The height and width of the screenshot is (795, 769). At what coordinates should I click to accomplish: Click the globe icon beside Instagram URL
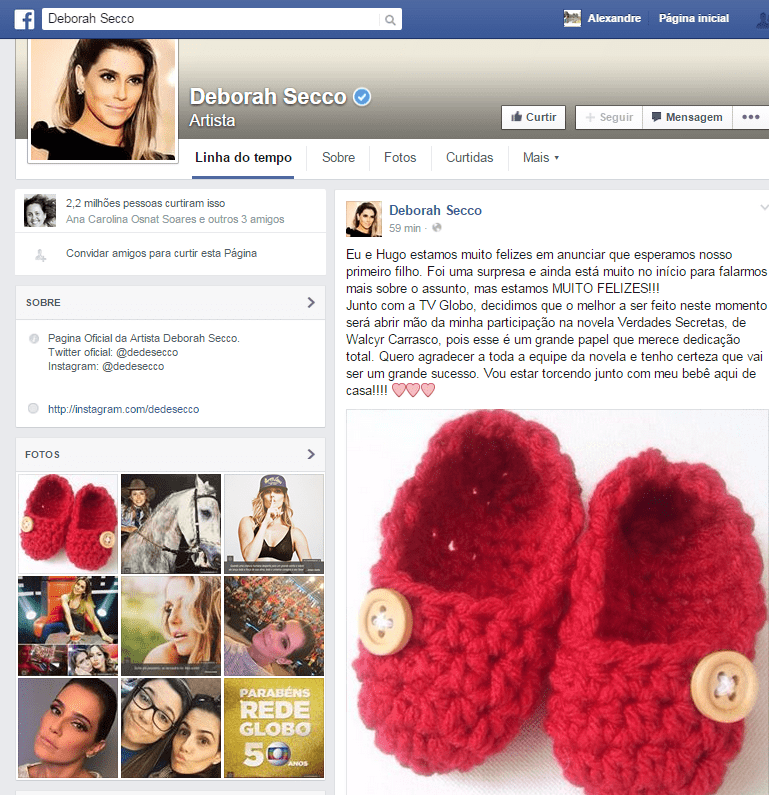(33, 408)
